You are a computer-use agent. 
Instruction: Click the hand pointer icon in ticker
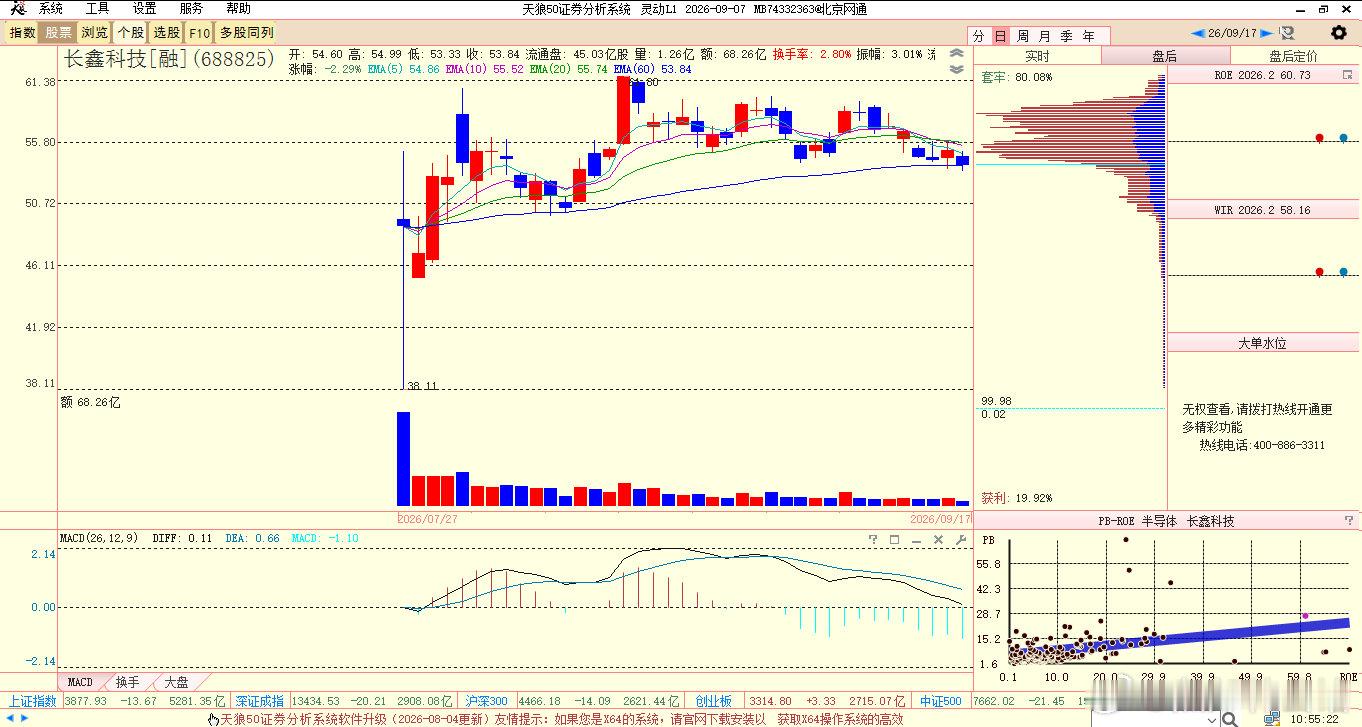pos(213,719)
